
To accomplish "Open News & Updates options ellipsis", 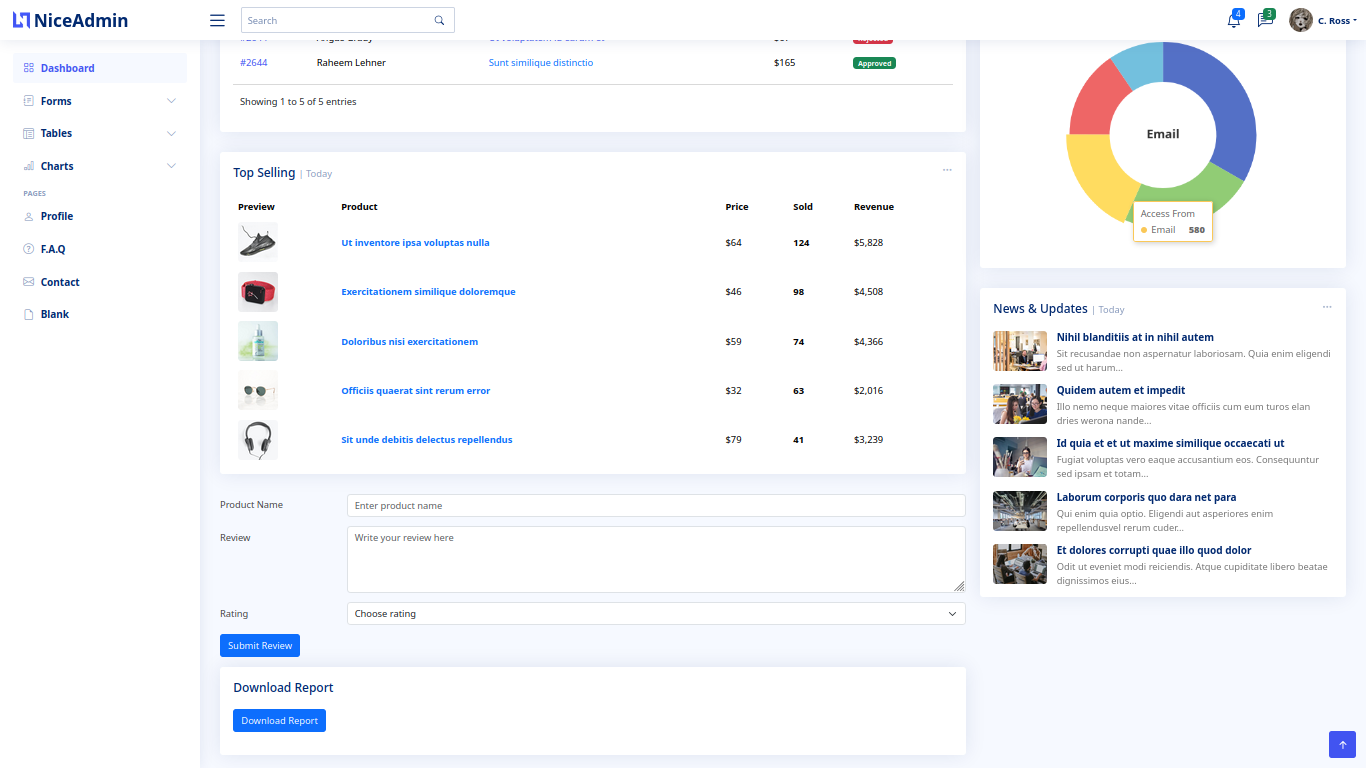I will pyautogui.click(x=1327, y=307).
